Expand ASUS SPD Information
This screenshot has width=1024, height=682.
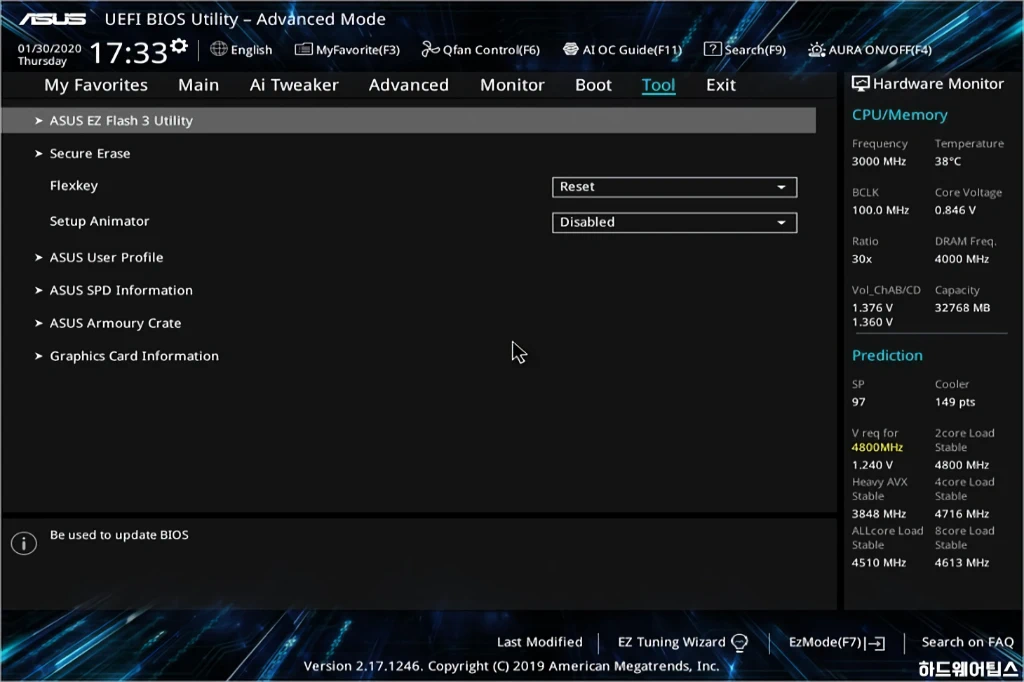(121, 290)
